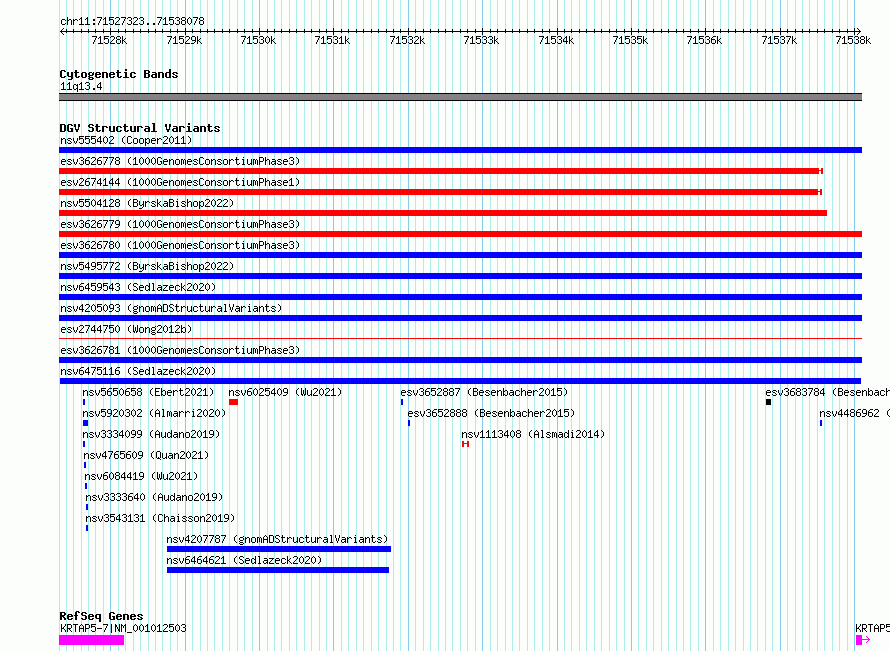This screenshot has height=651, width=890.
Task: Click the thin red esv2744750 variant line
Action: point(460,339)
